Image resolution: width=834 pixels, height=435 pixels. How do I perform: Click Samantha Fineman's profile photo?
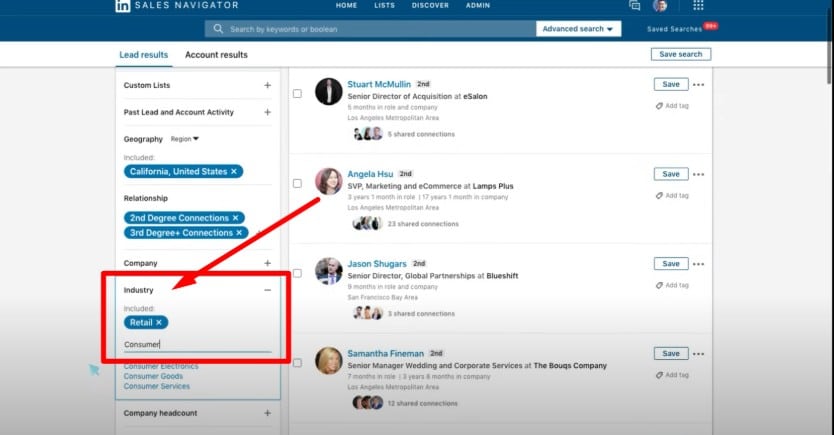[329, 361]
